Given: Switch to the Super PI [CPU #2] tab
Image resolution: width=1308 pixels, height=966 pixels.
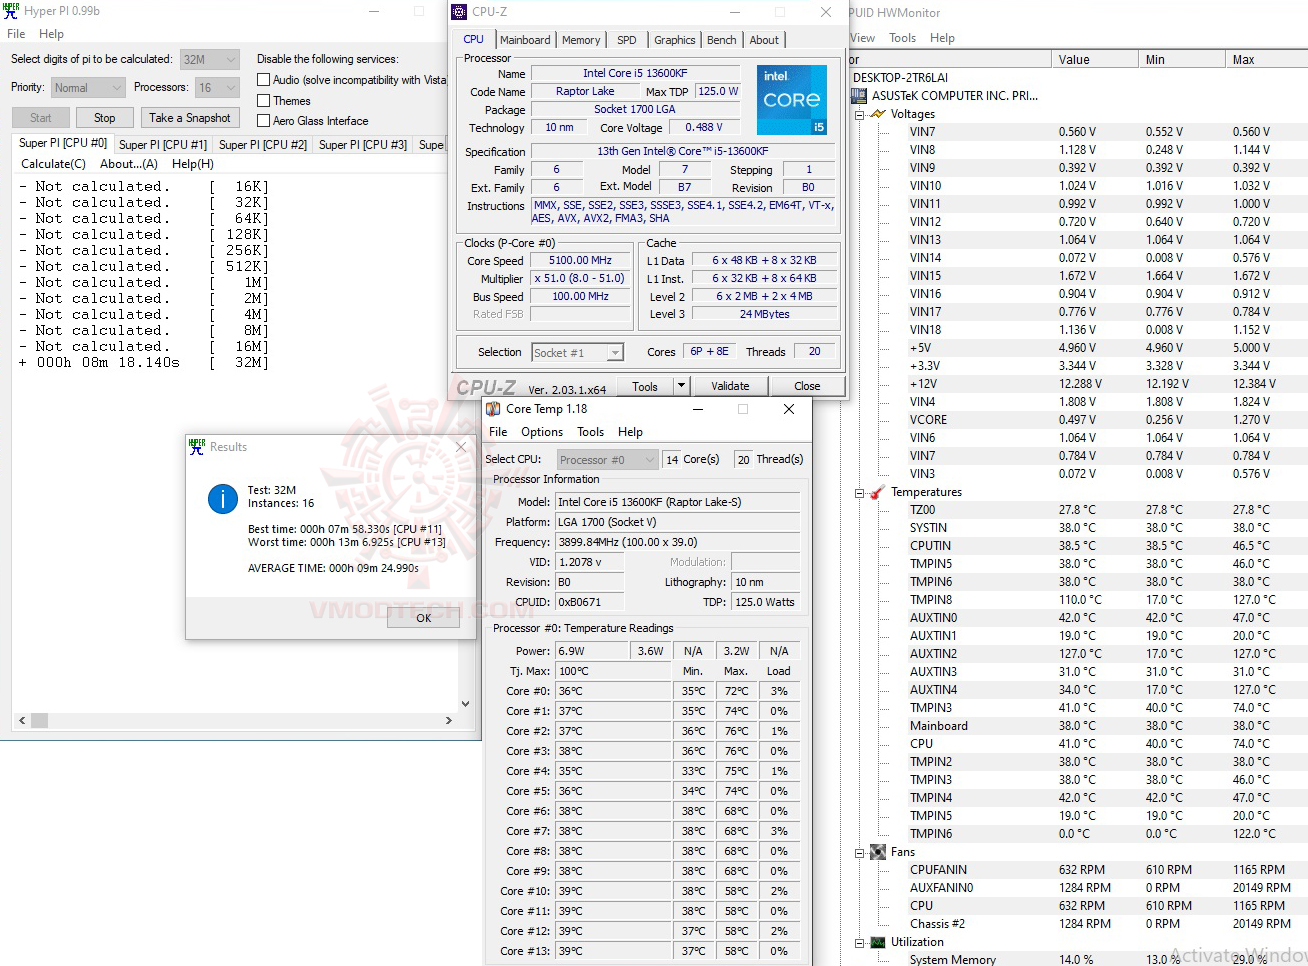Looking at the screenshot, I should (x=263, y=145).
